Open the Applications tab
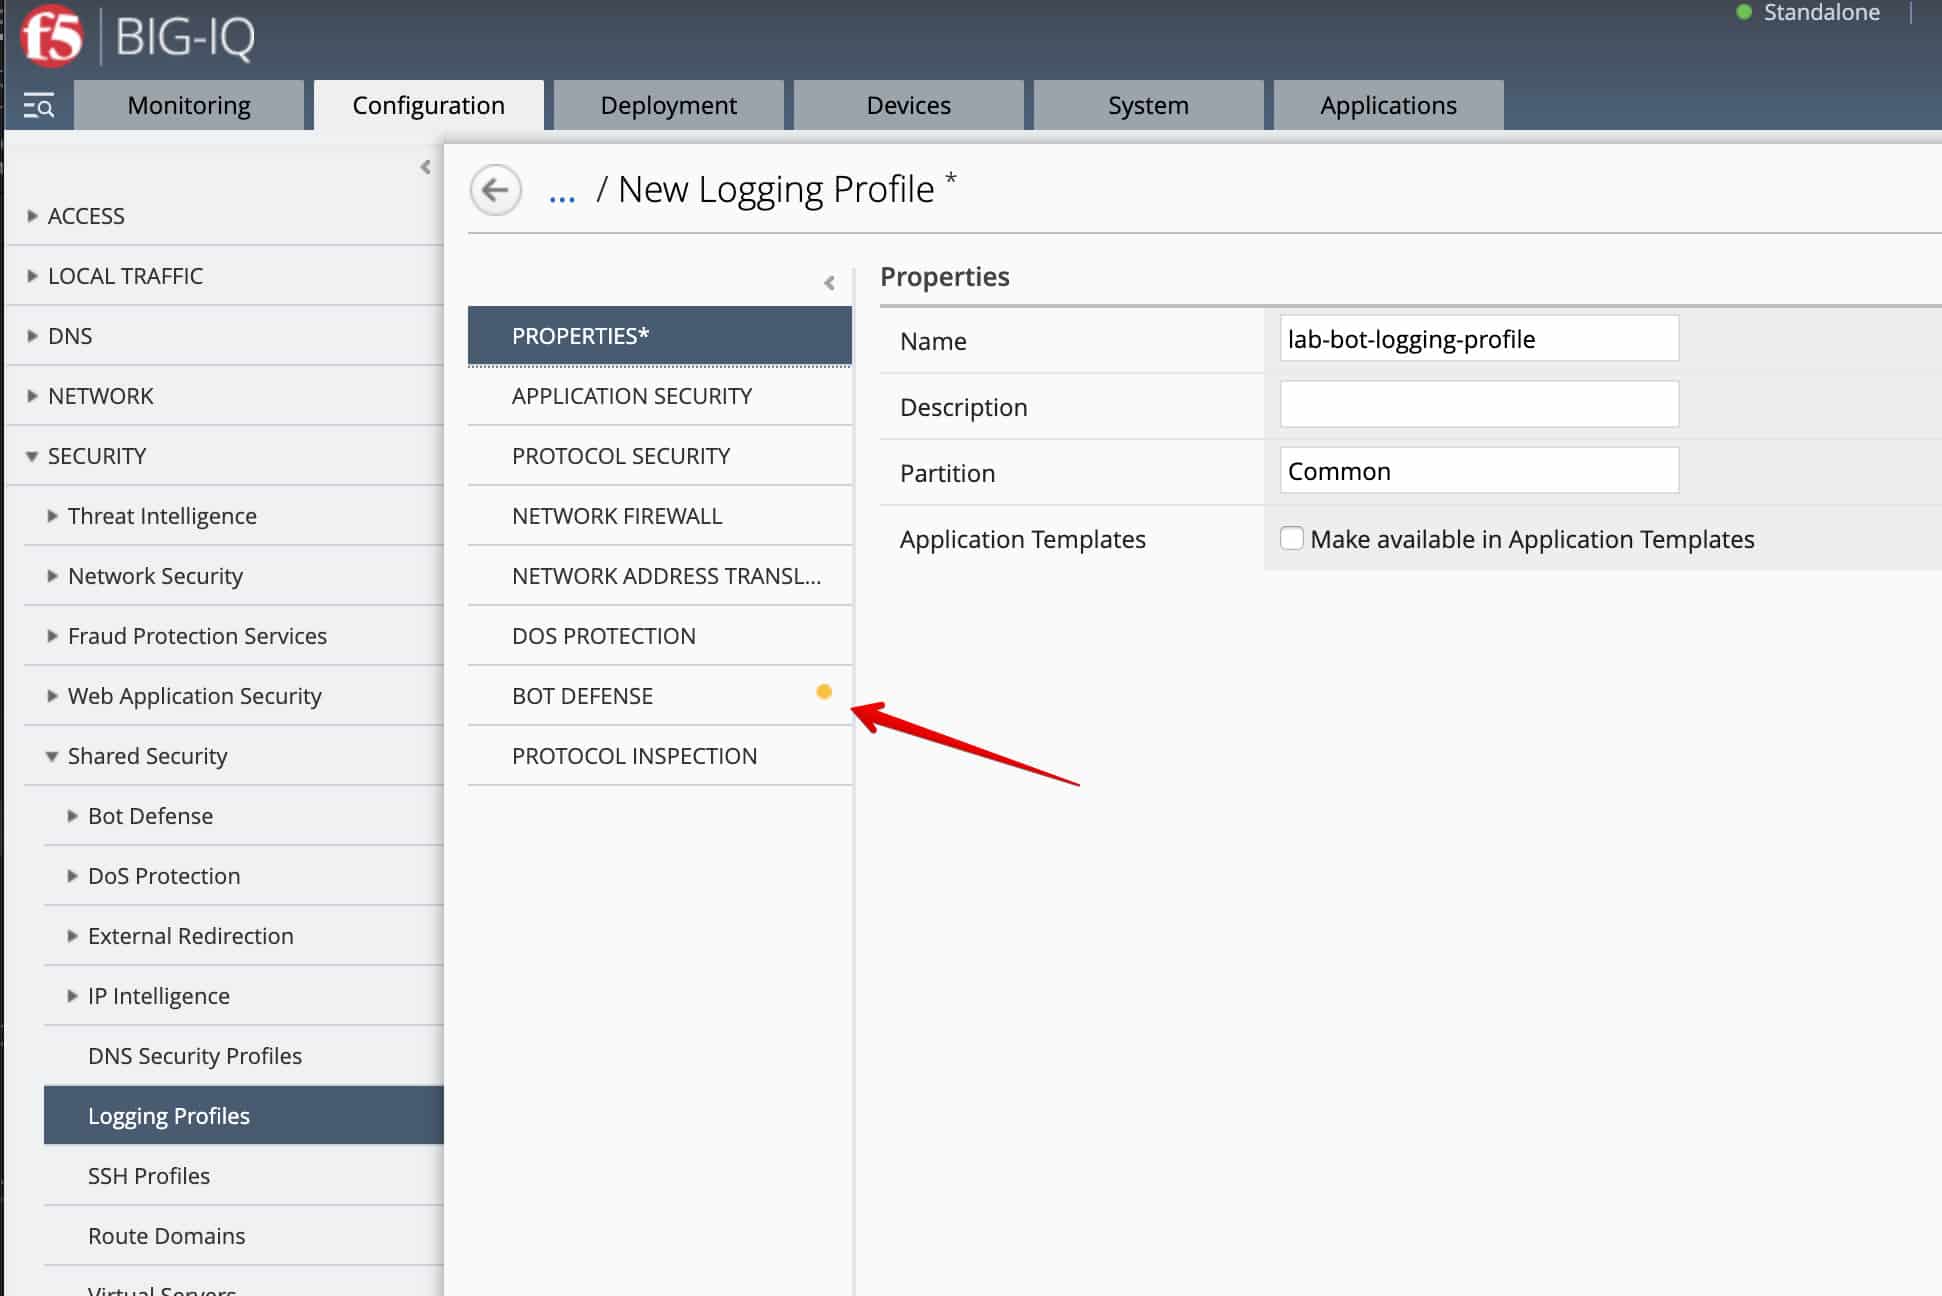The height and width of the screenshot is (1296, 1942). click(x=1389, y=105)
